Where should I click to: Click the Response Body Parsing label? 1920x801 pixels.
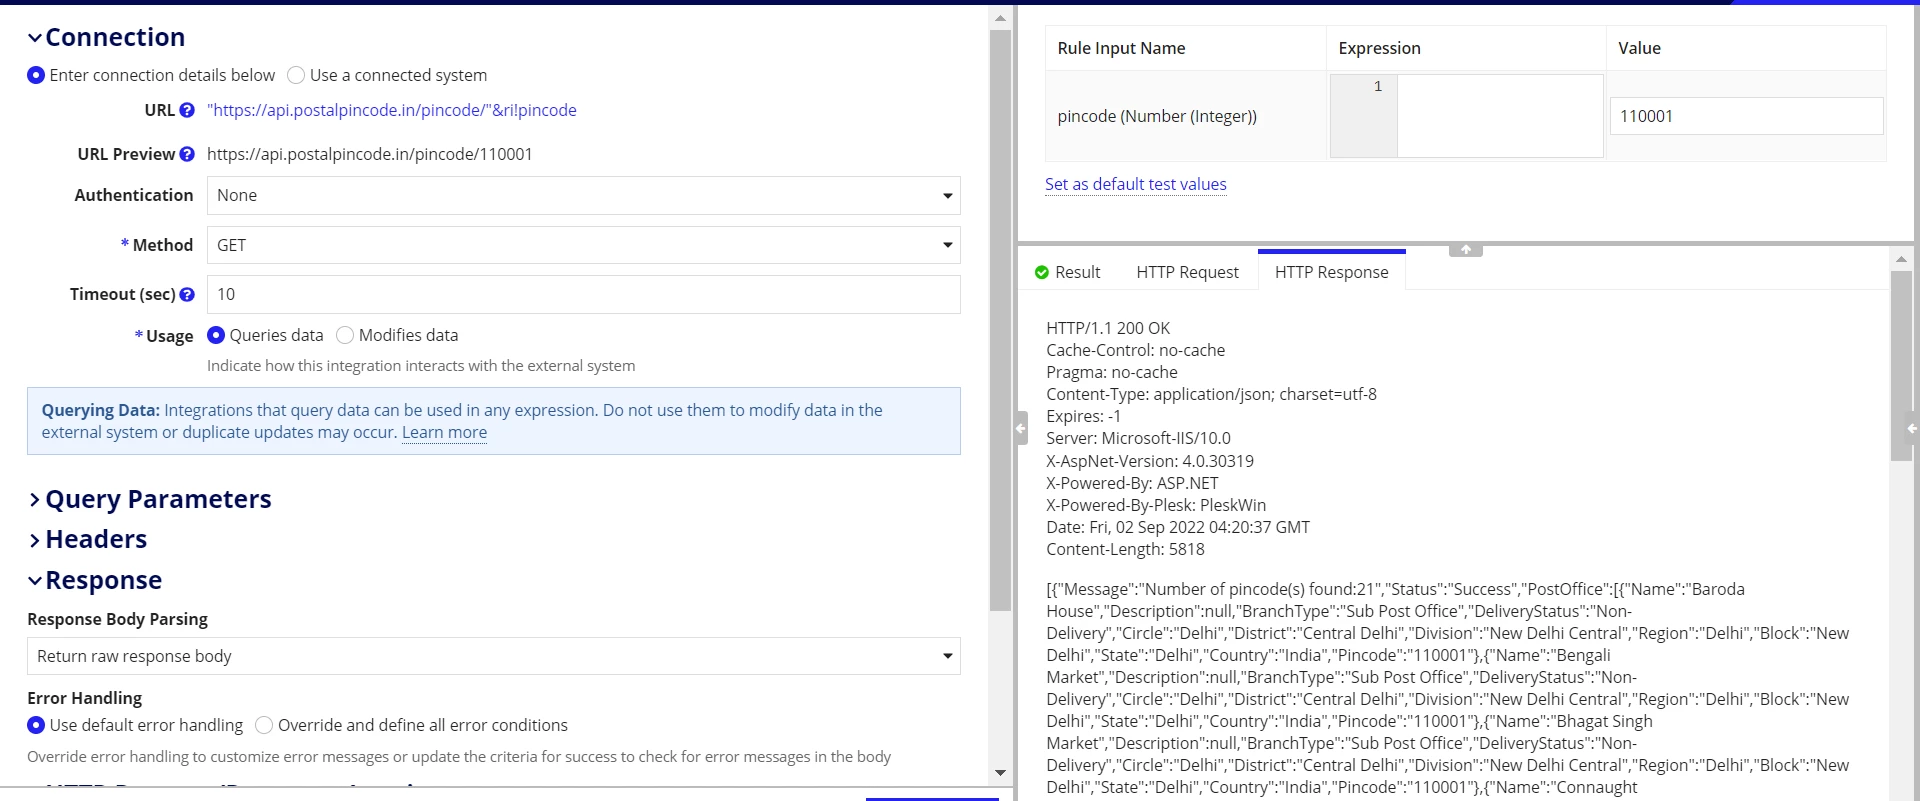click(118, 619)
